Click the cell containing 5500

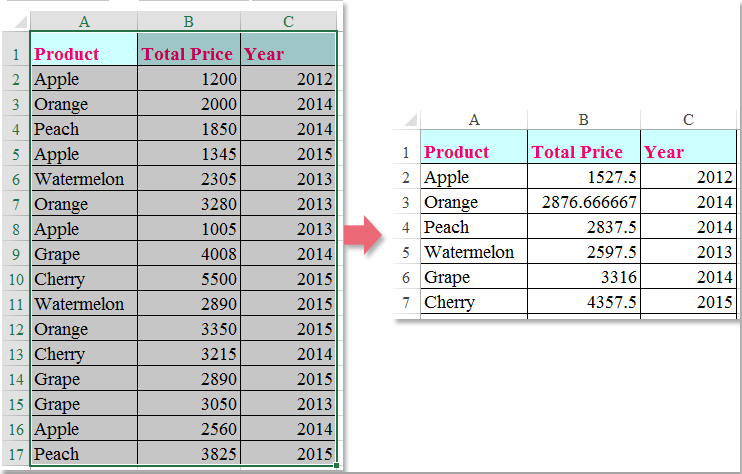point(188,279)
